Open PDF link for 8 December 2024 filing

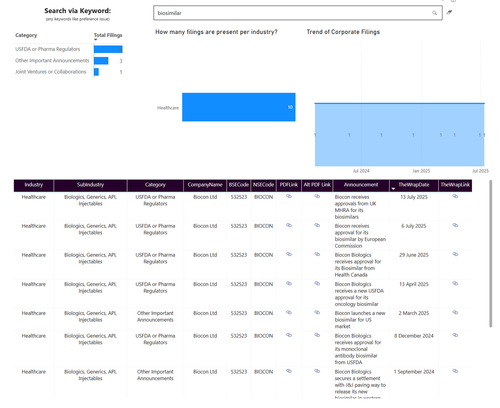[x=289, y=335]
